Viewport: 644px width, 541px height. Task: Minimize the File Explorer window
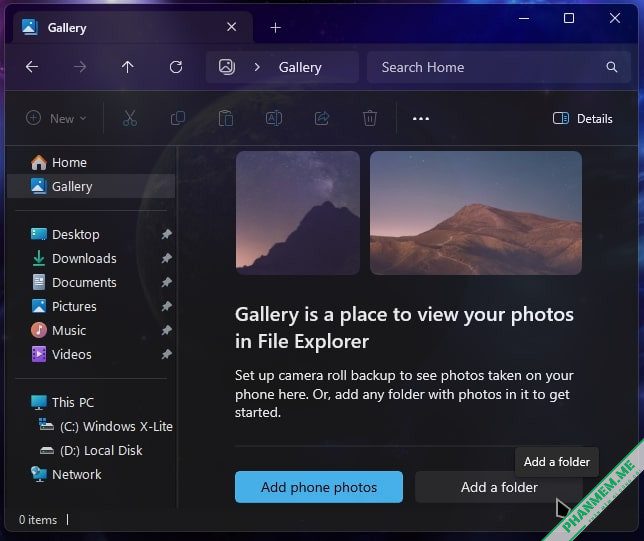(x=524, y=18)
